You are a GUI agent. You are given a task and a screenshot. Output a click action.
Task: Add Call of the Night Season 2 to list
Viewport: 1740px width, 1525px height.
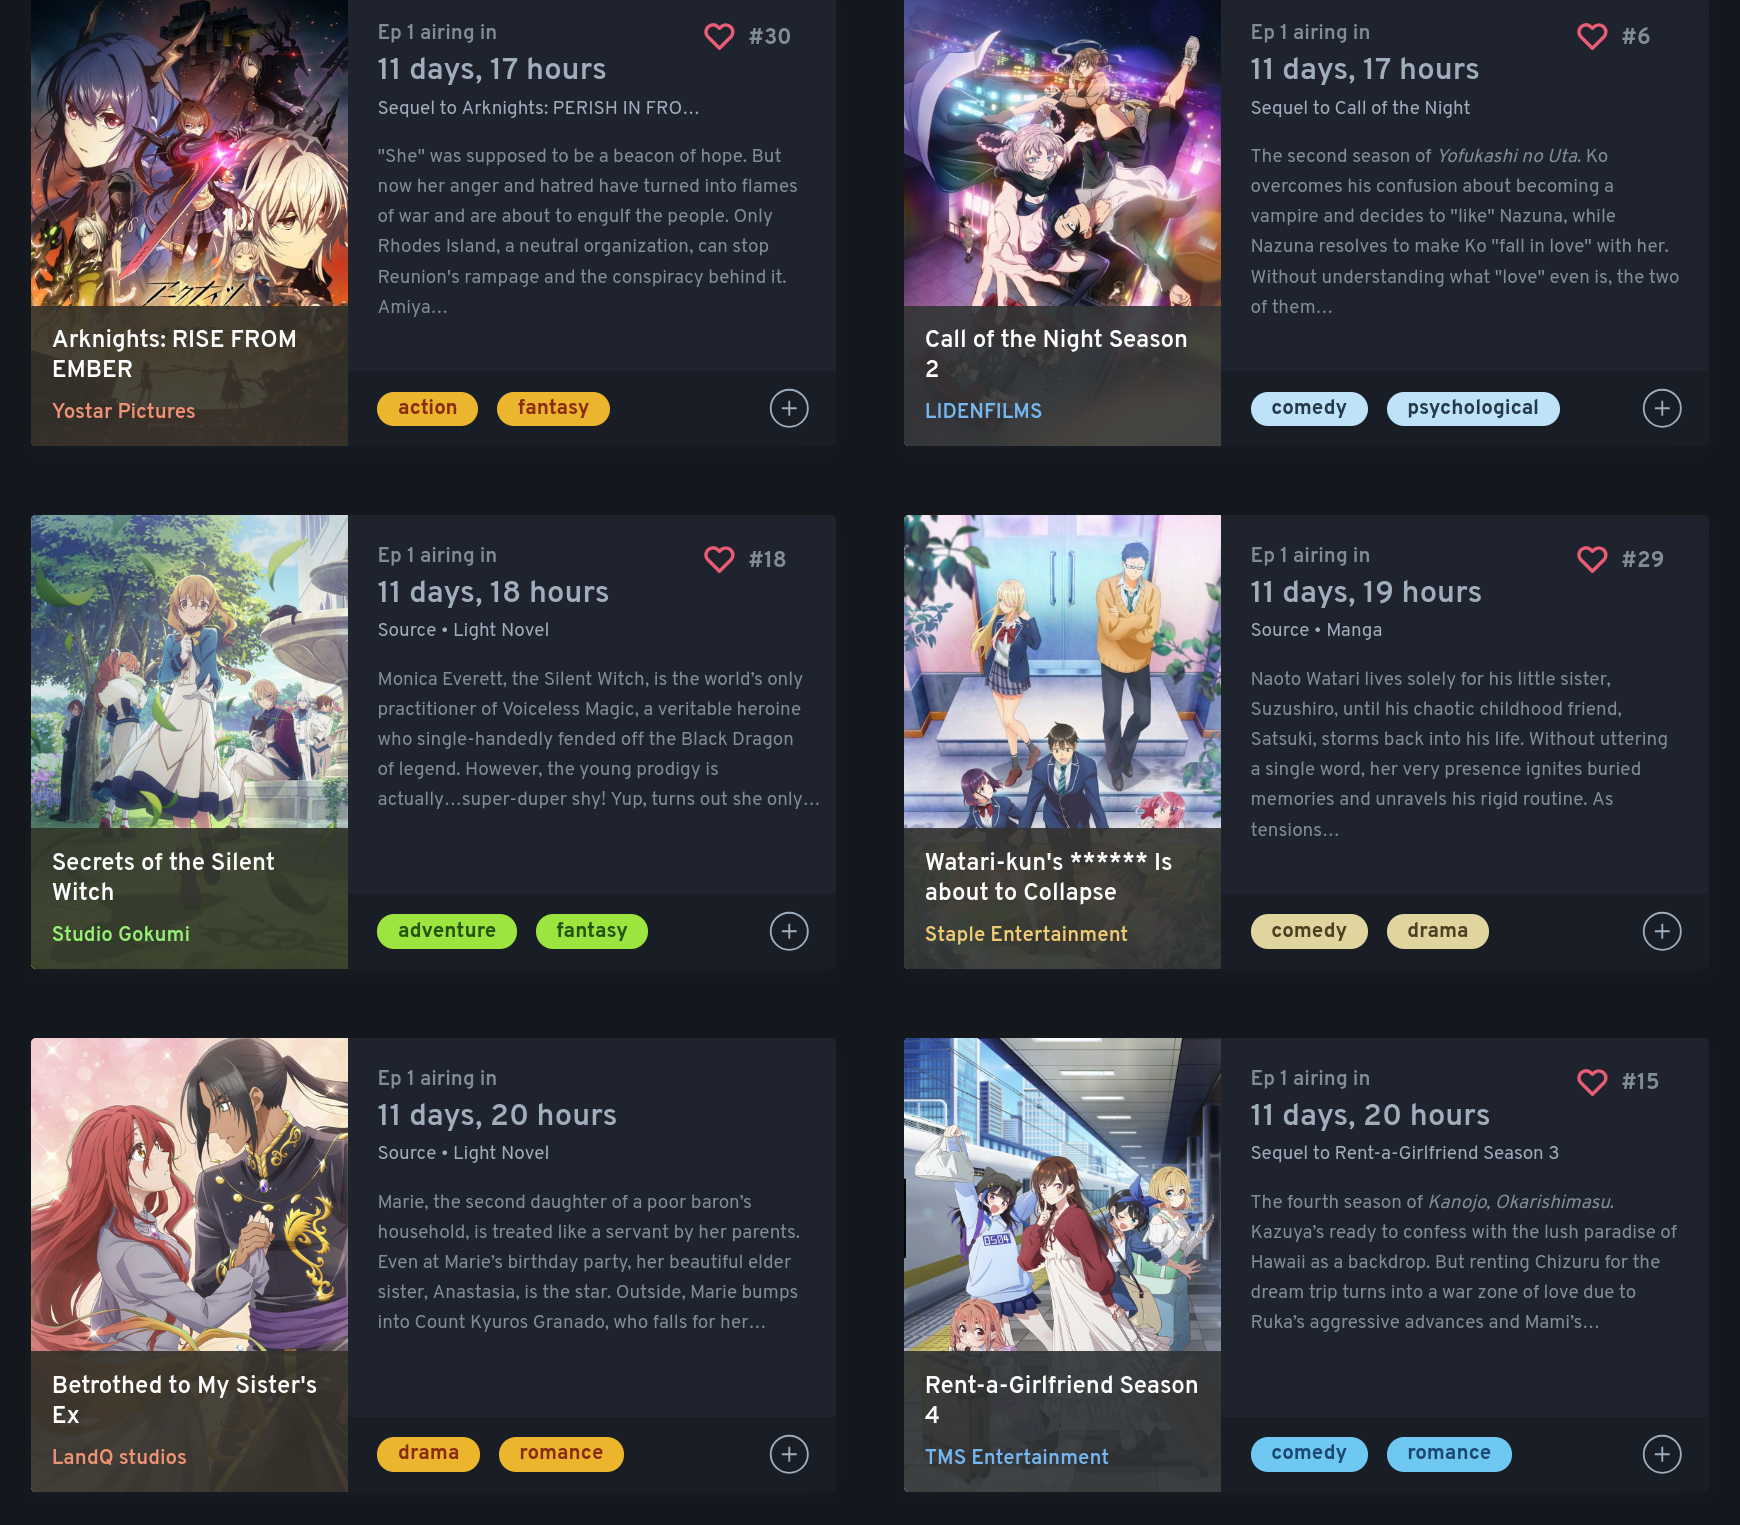coord(1662,408)
